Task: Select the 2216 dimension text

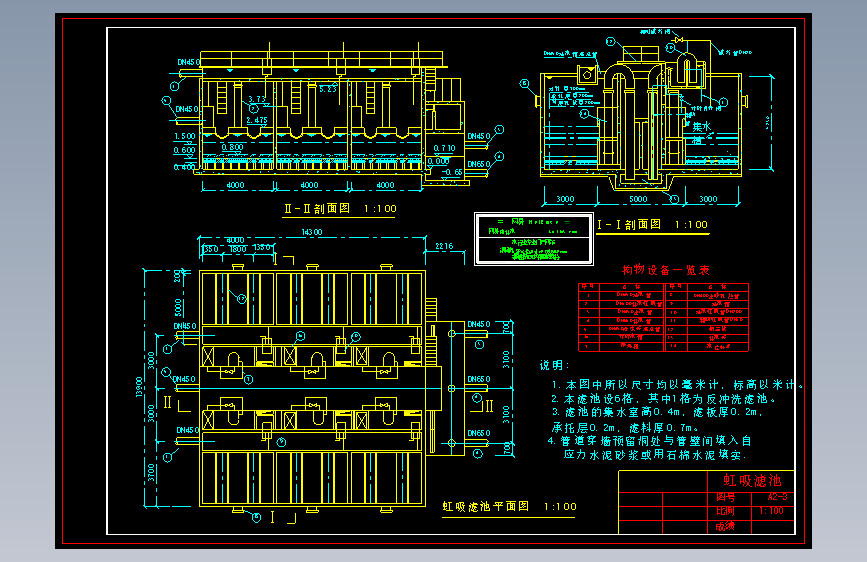Action: pyautogui.click(x=444, y=246)
